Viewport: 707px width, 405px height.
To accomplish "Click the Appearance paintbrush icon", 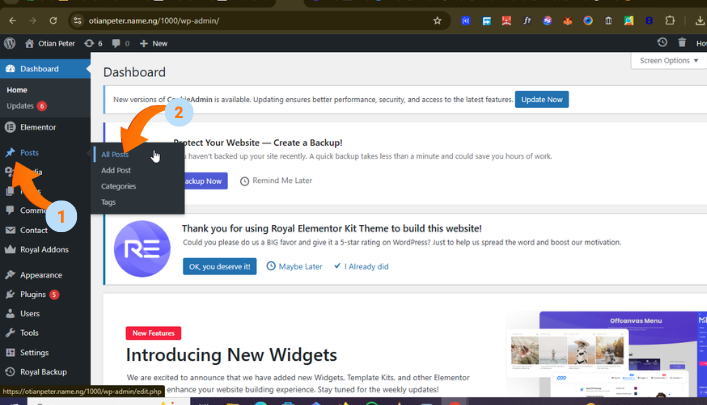I will (10, 275).
